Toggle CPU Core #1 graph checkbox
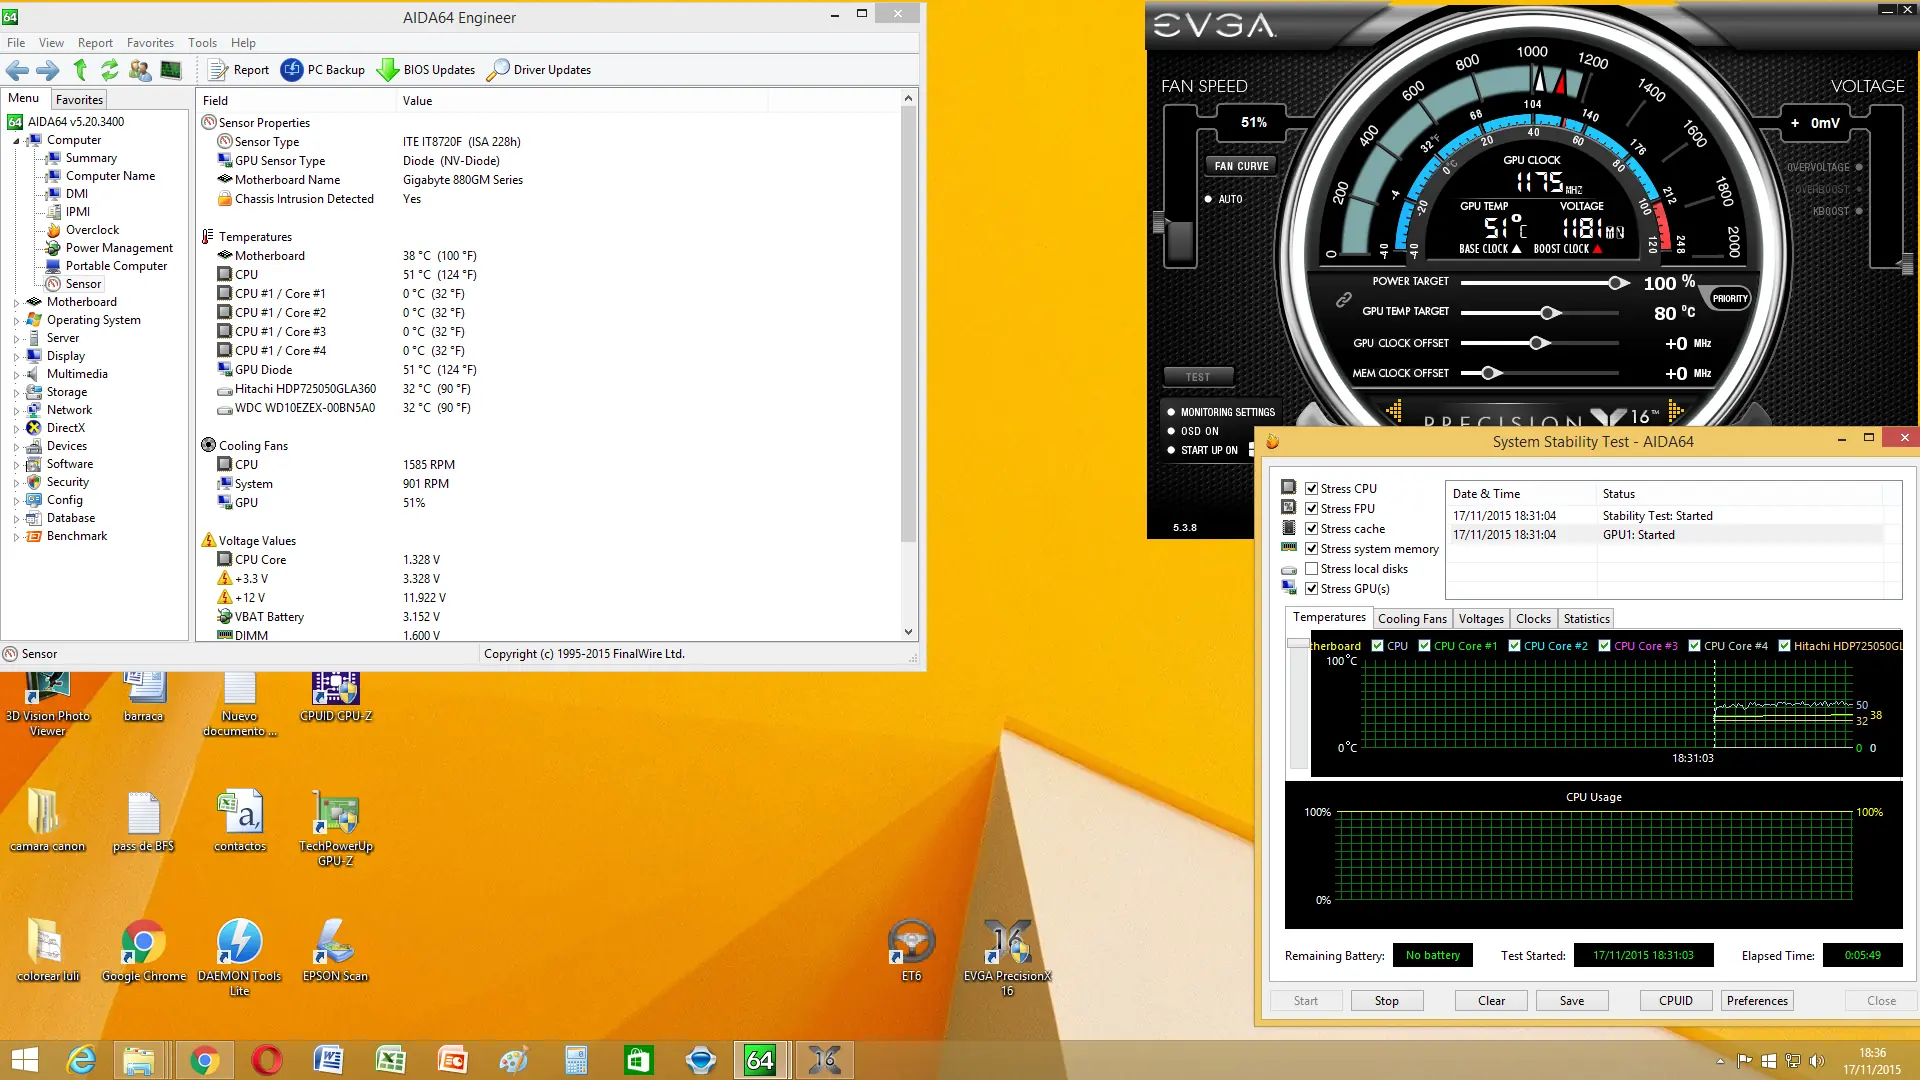The image size is (1920, 1080). tap(1425, 646)
